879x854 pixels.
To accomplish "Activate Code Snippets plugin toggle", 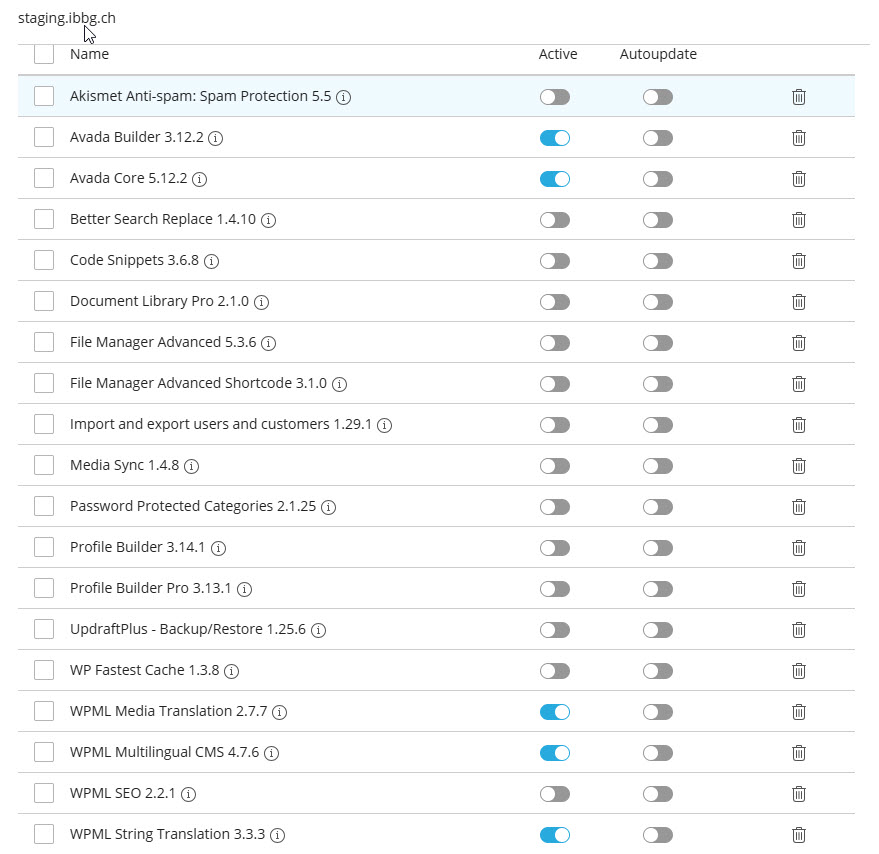I will point(555,261).
